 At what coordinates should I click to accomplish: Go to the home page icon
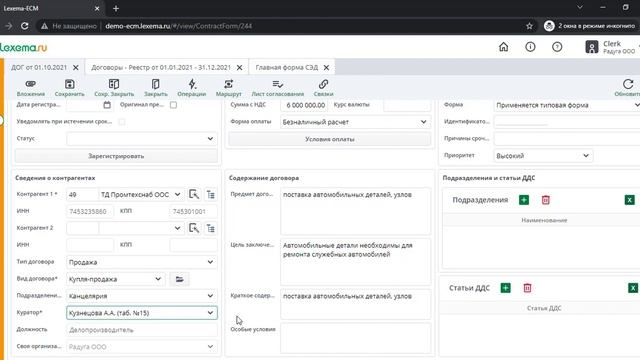coord(504,47)
